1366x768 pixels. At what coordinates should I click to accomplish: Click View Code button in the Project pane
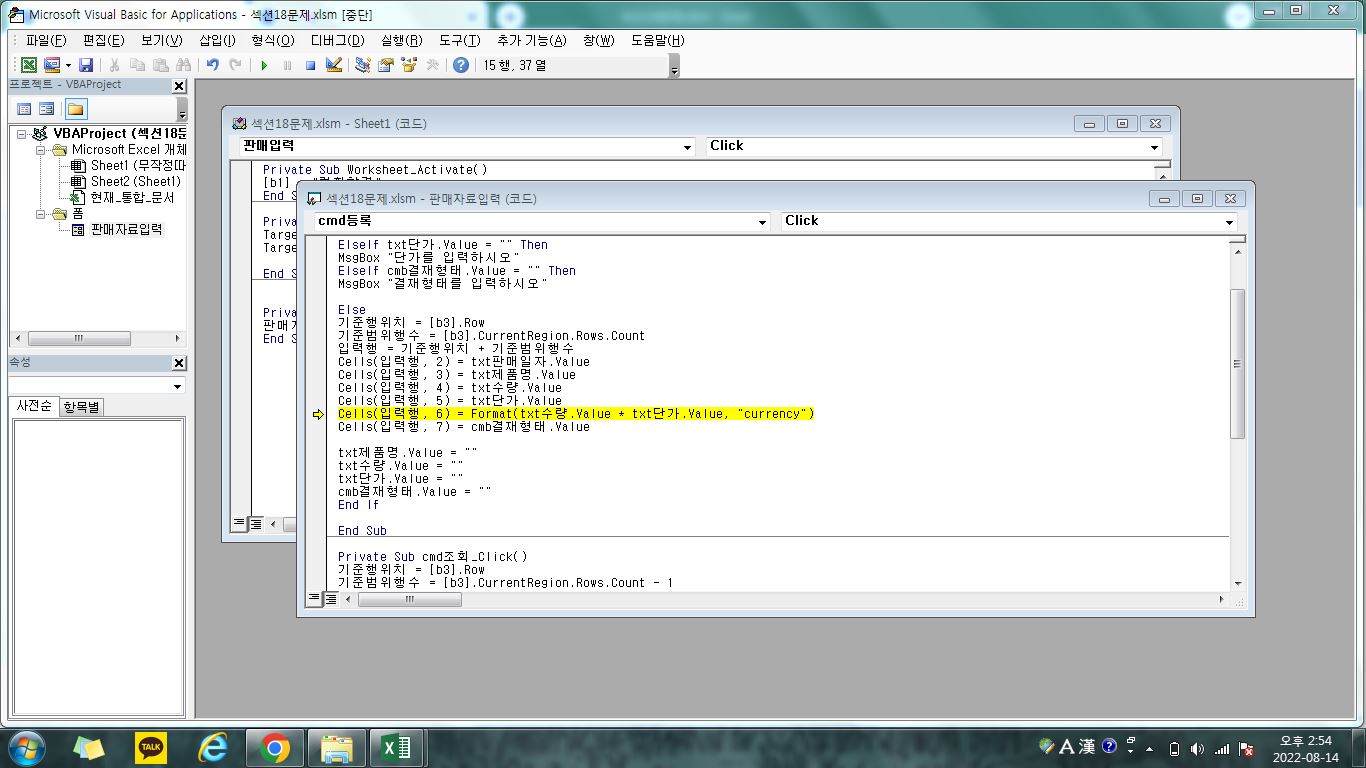24,109
